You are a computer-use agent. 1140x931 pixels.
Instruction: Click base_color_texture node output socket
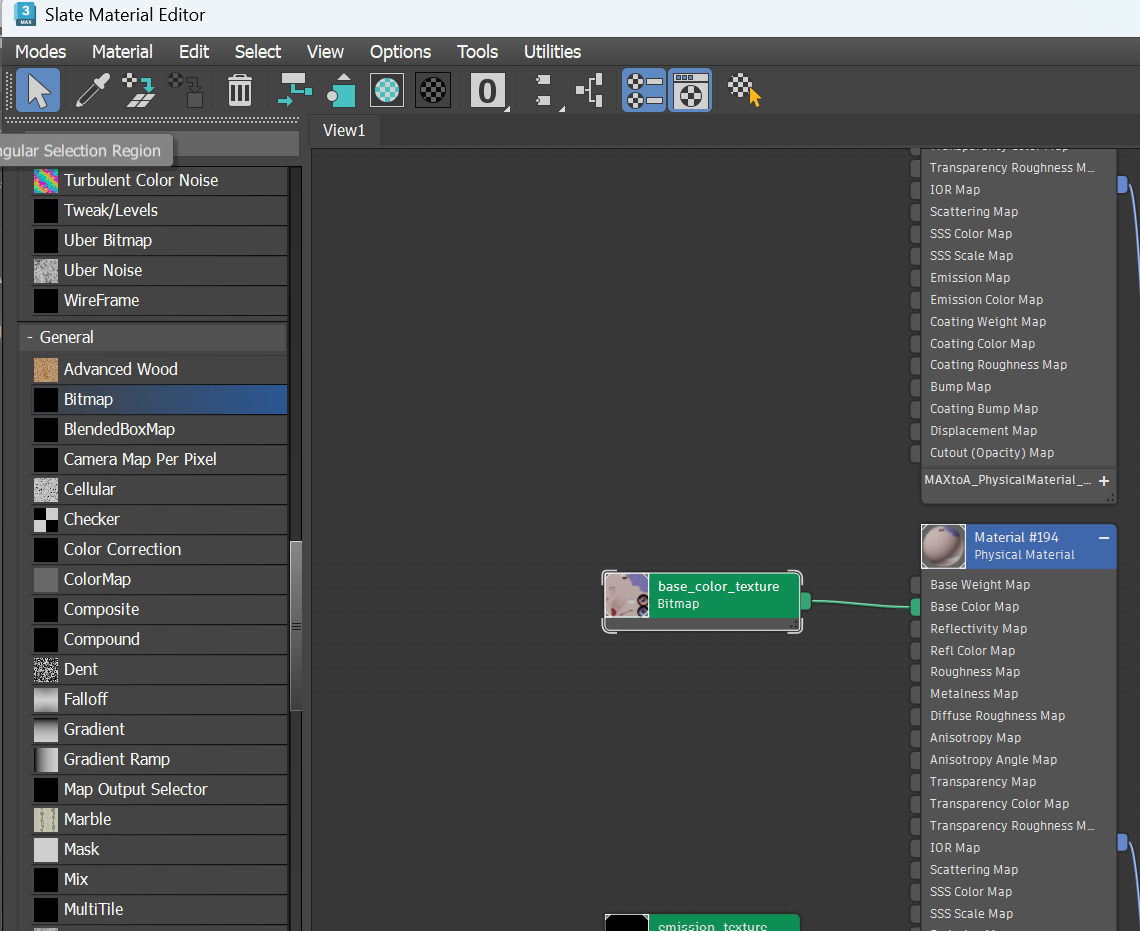coord(806,601)
